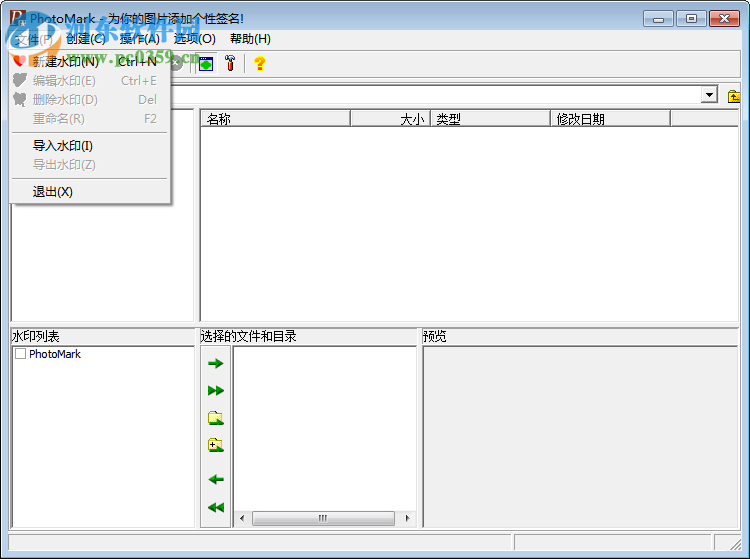
Task: Select the PhotoMark entry in watermark list
Action: point(55,354)
